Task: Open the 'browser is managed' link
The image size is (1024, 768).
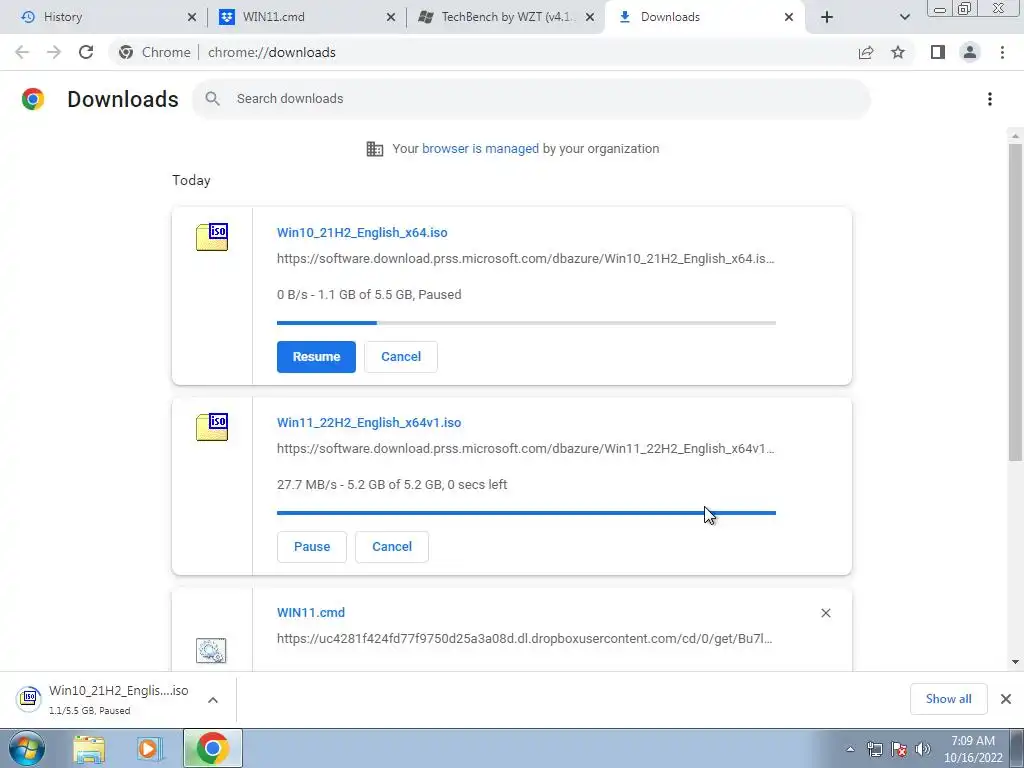Action: (x=480, y=149)
